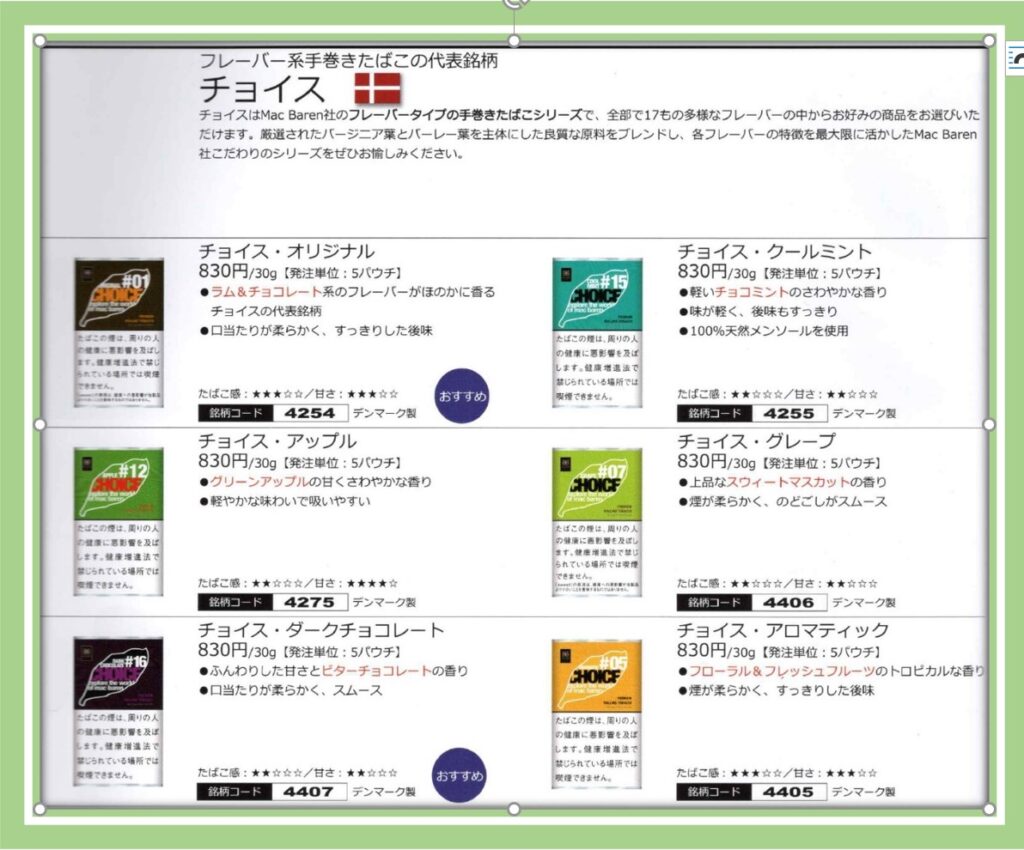Click the red text チョコミント
The height and width of the screenshot is (850, 1024).
click(751, 292)
